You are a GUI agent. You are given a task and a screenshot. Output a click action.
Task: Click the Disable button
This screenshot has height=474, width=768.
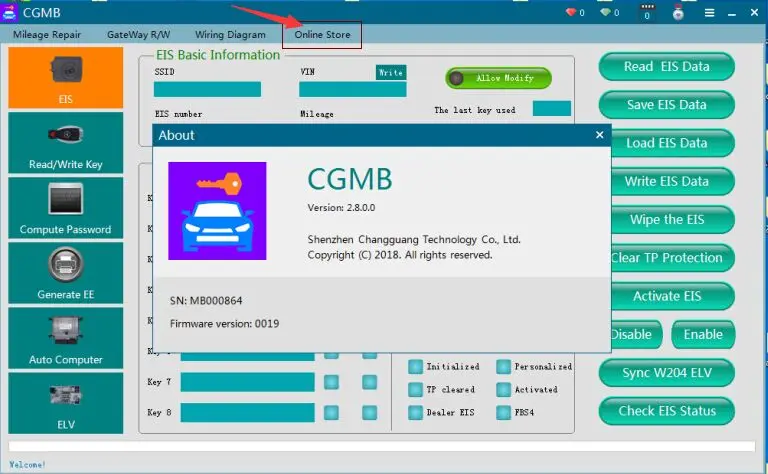pos(637,334)
